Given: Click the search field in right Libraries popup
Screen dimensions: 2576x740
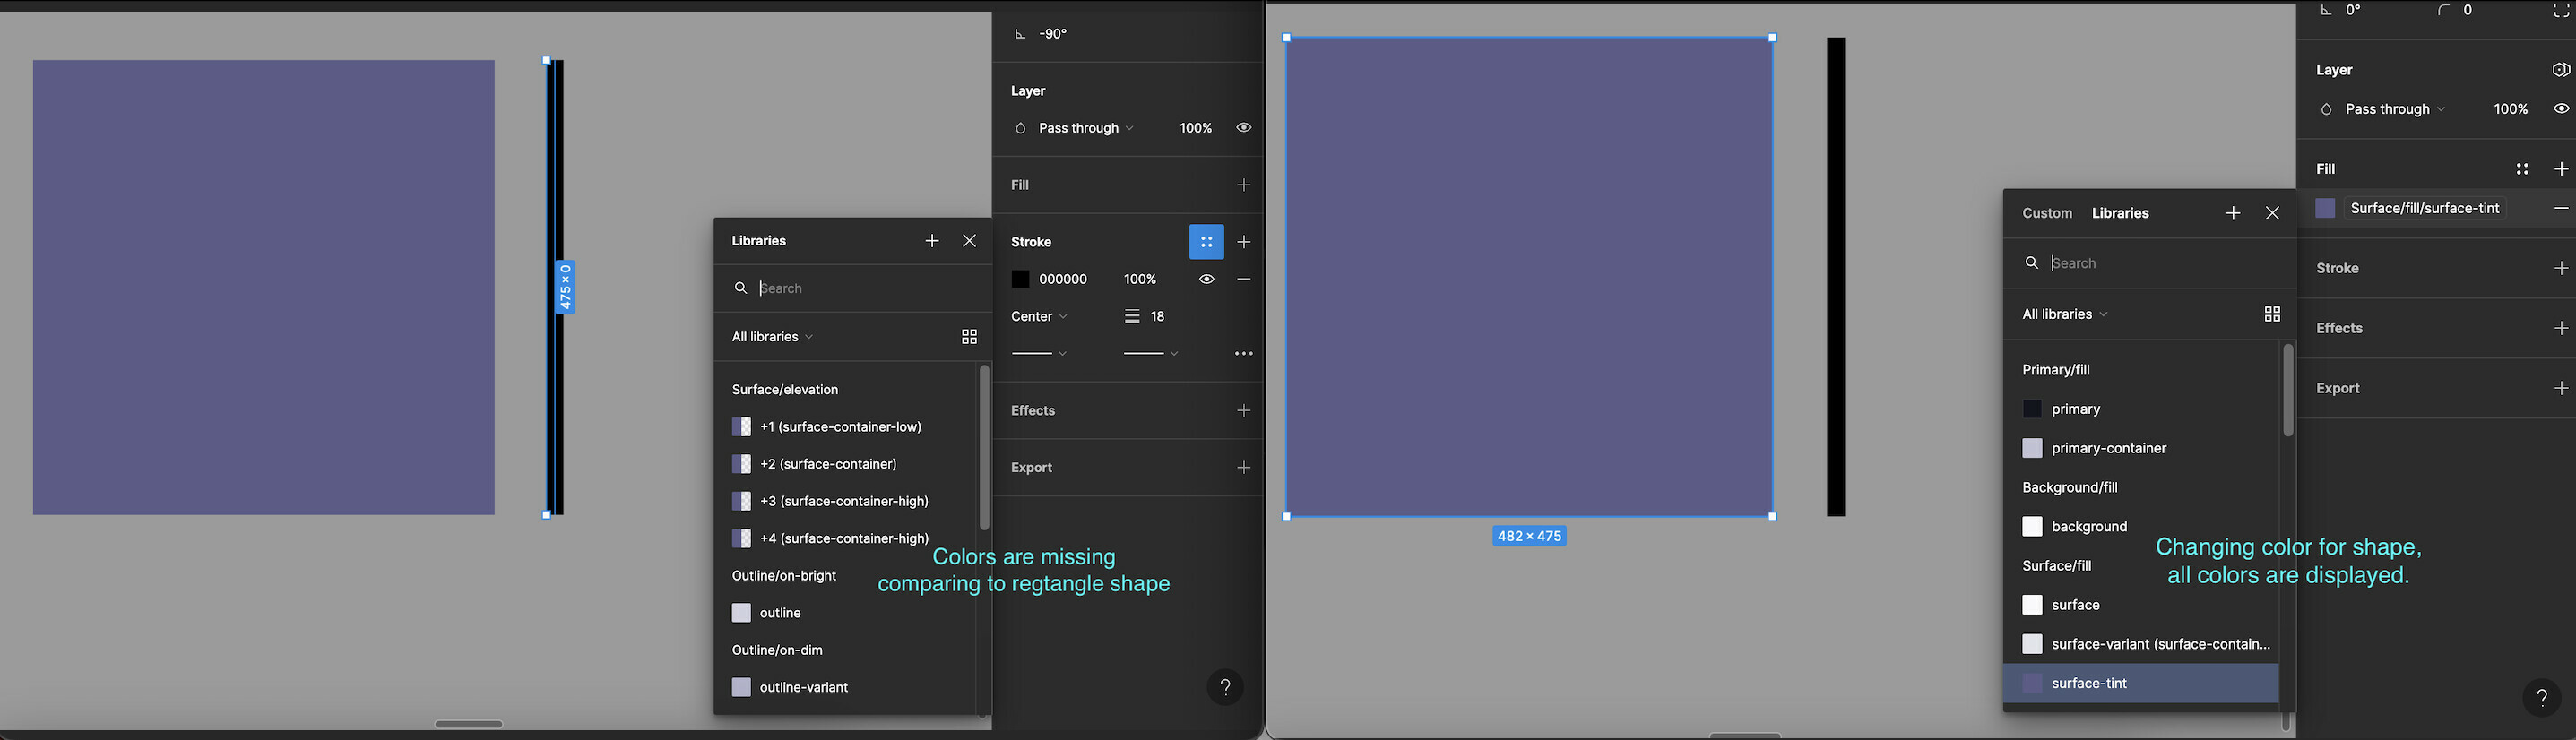Looking at the screenshot, I should tap(2150, 263).
